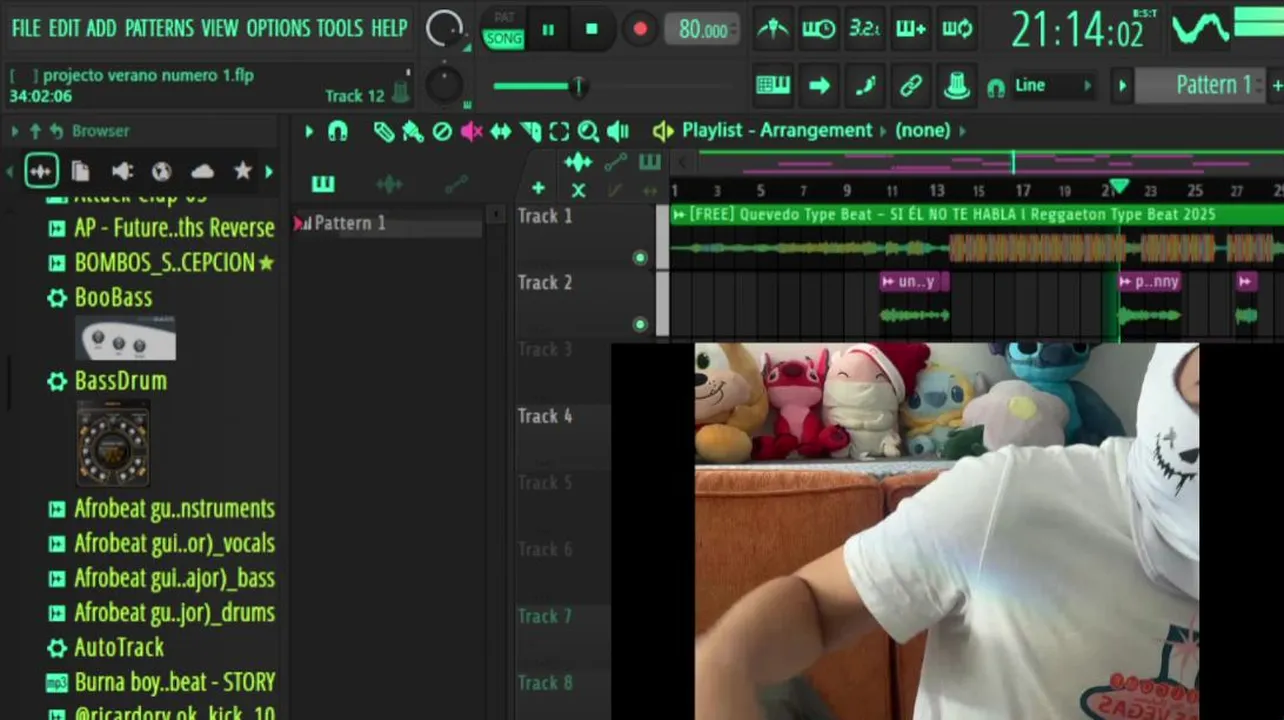Open playlist menu arrow
Screen dimensions: 1284x720
tap(309, 131)
